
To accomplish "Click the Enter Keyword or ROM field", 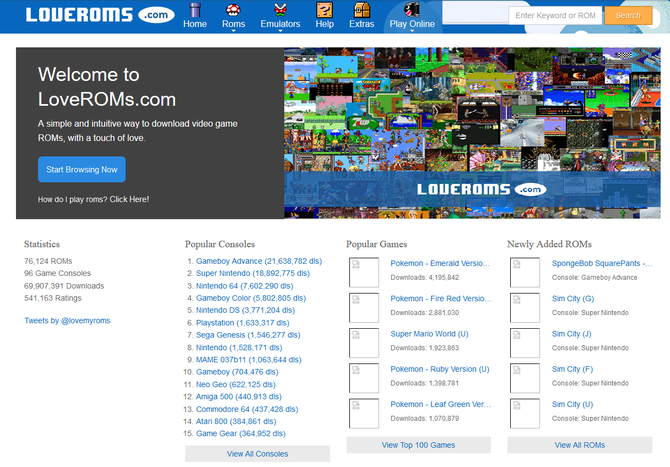I will [555, 15].
